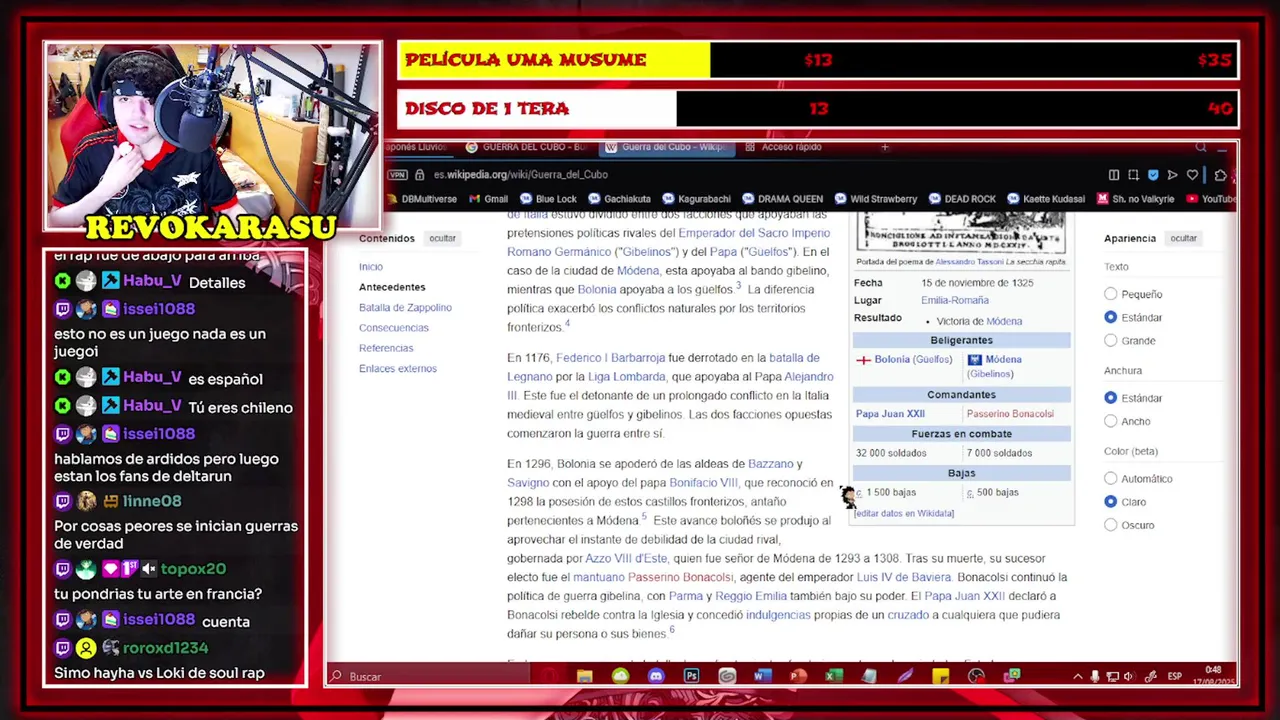Select Grande text size
The image size is (1280, 720).
pyautogui.click(x=1110, y=340)
